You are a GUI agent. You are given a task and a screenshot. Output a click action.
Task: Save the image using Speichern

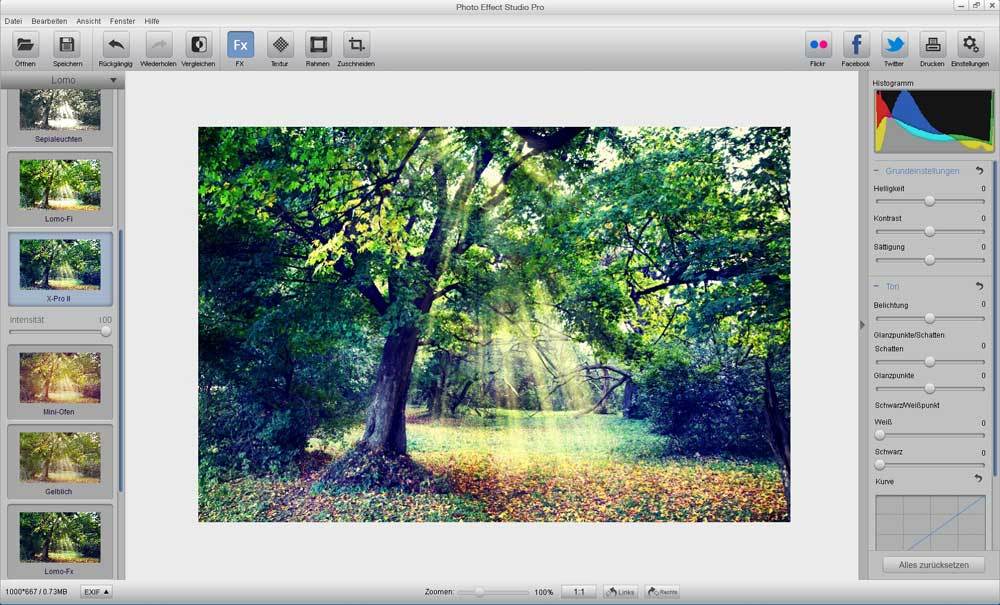click(67, 45)
